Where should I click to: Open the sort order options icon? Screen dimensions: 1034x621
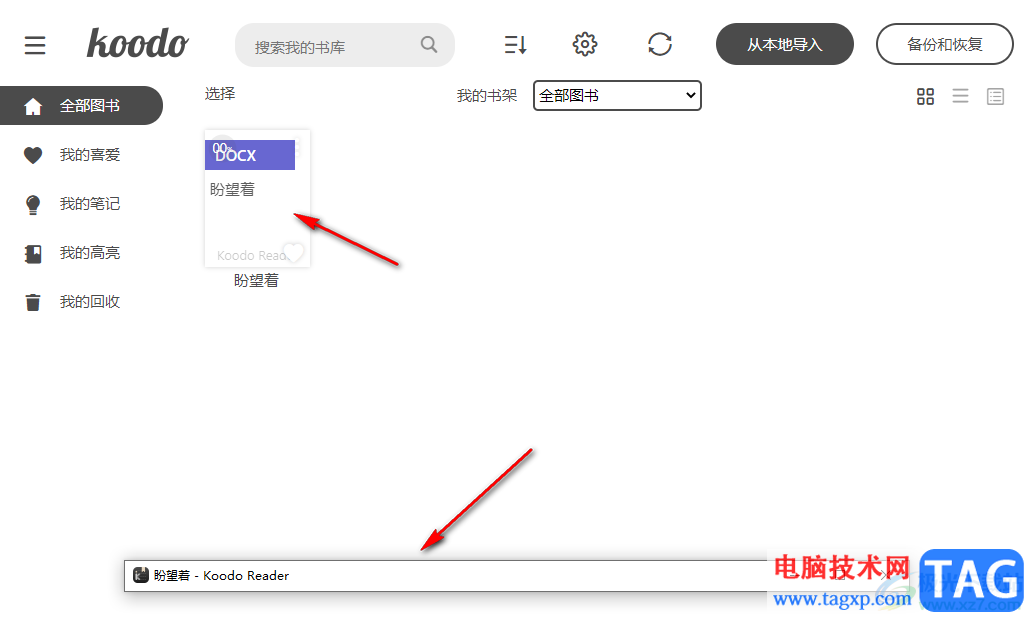click(515, 44)
